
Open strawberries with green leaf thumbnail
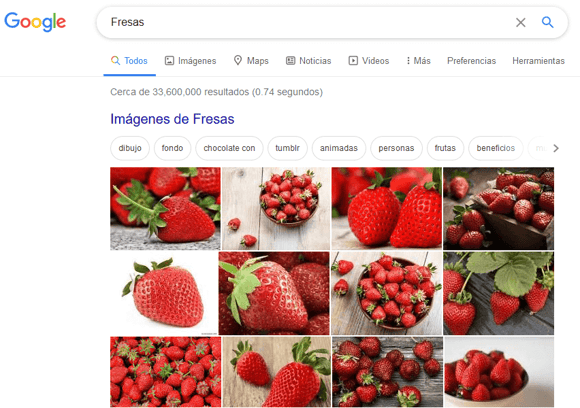pyautogui.click(x=499, y=293)
